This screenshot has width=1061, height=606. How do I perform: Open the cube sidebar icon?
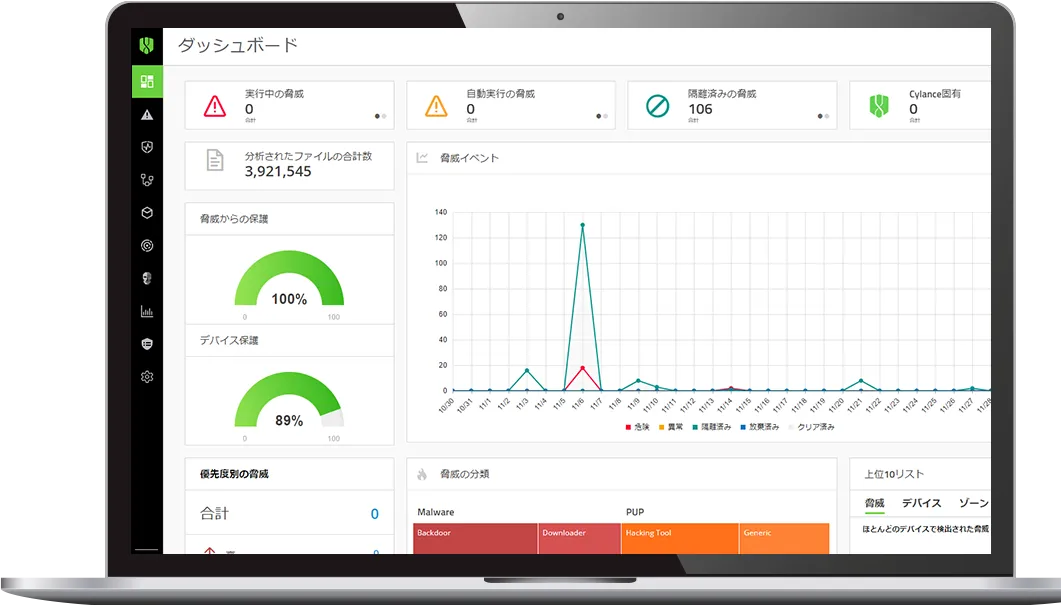tap(147, 213)
